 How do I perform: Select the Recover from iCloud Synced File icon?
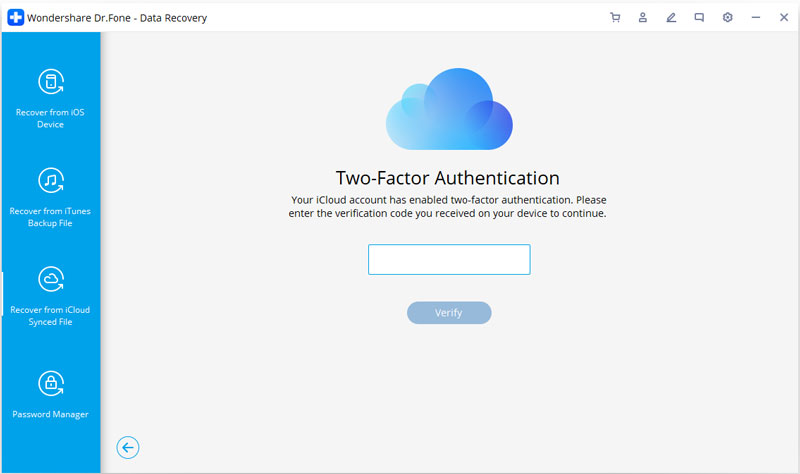coord(51,279)
